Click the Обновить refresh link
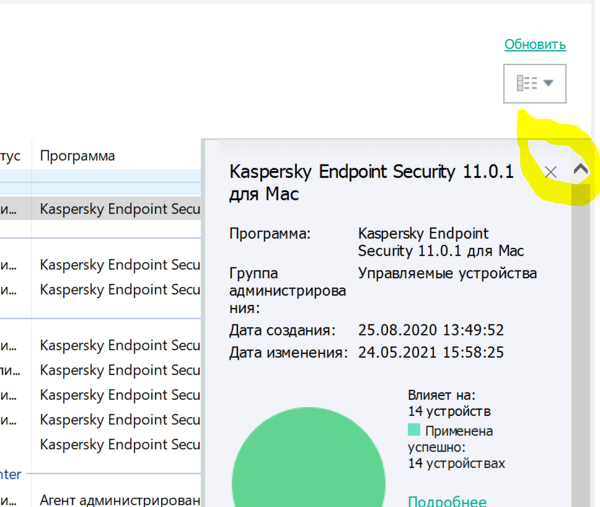Image resolution: width=600 pixels, height=507 pixels. pyautogui.click(x=535, y=45)
